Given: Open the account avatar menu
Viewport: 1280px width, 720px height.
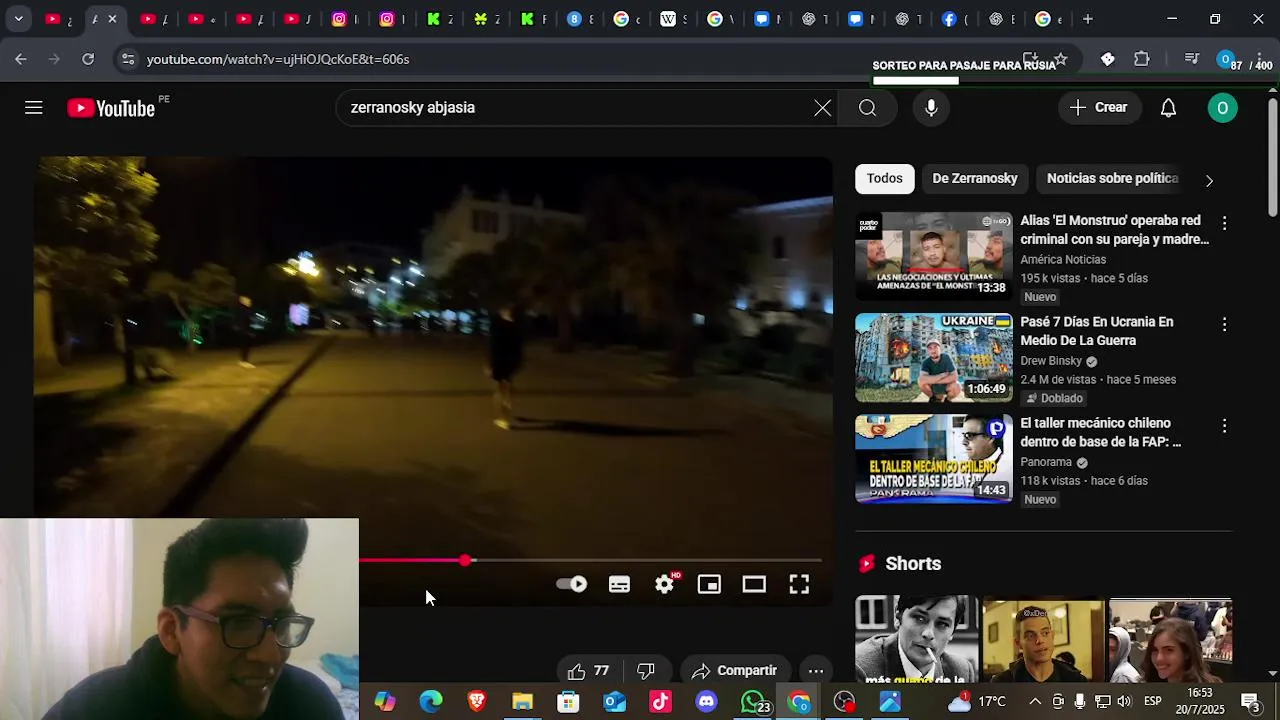Looking at the screenshot, I should point(1222,108).
